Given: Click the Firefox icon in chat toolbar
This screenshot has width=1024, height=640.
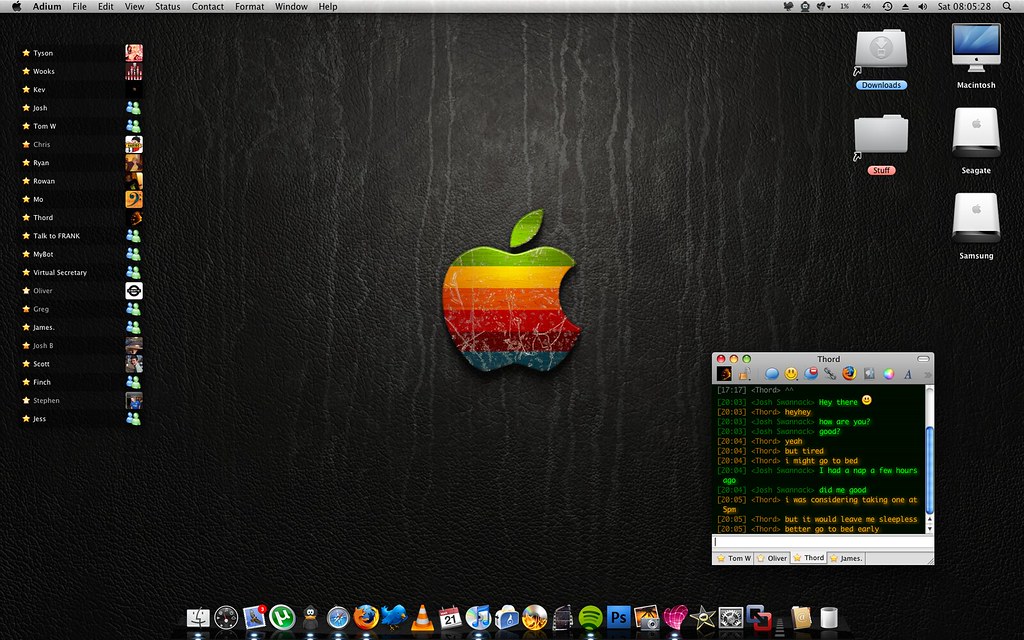Looking at the screenshot, I should pos(849,374).
